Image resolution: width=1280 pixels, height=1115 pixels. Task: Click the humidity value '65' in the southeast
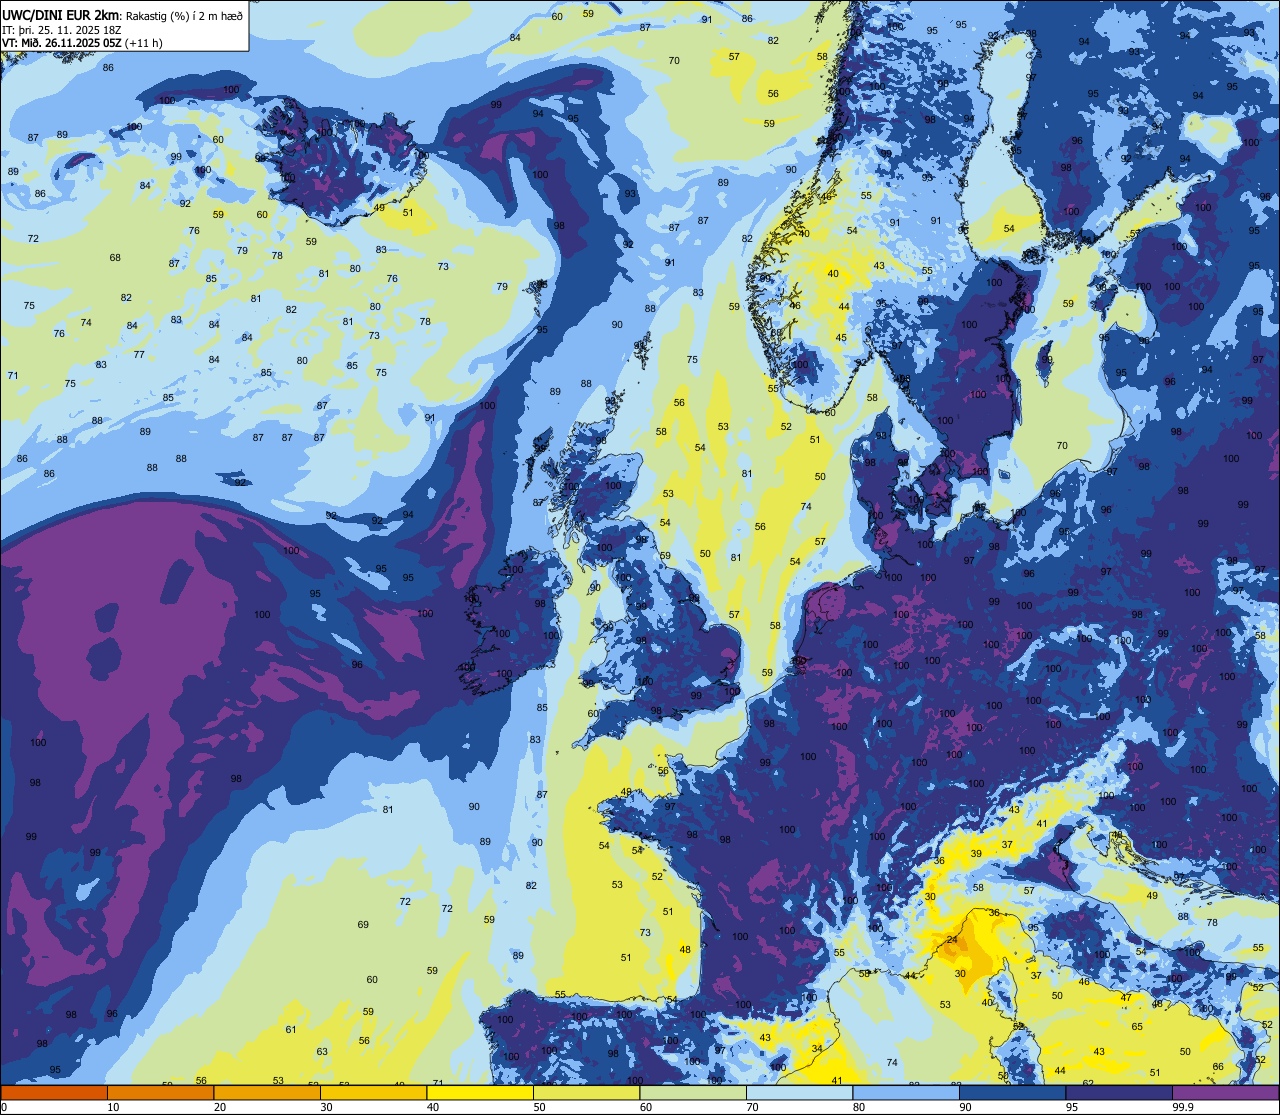tap(1137, 1027)
